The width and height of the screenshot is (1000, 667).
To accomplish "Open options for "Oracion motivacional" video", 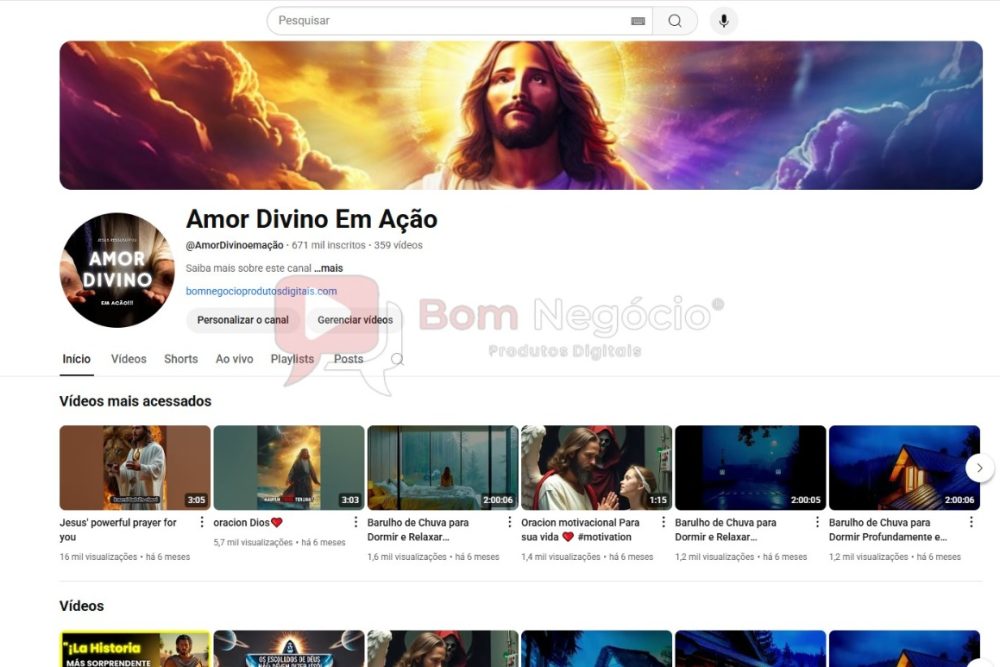I will click(663, 522).
